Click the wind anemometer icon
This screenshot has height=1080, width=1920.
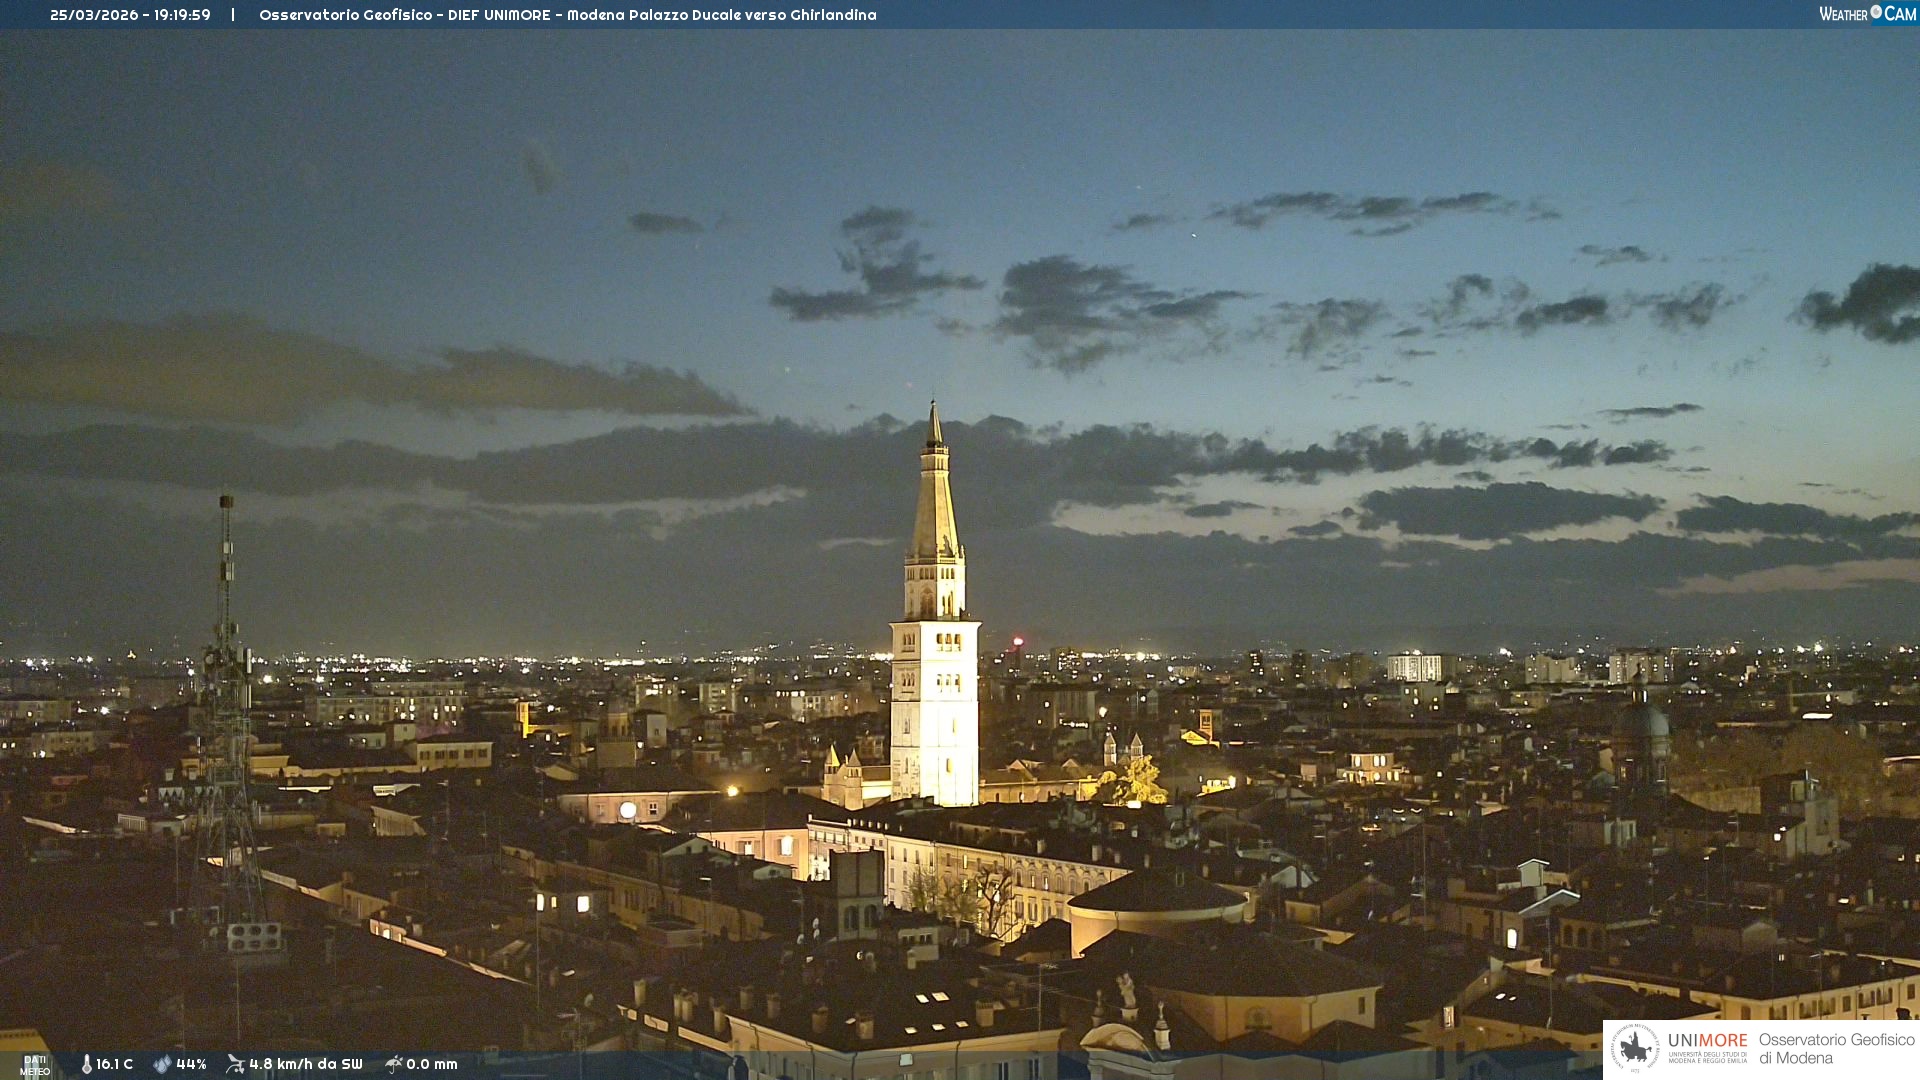[235, 1064]
